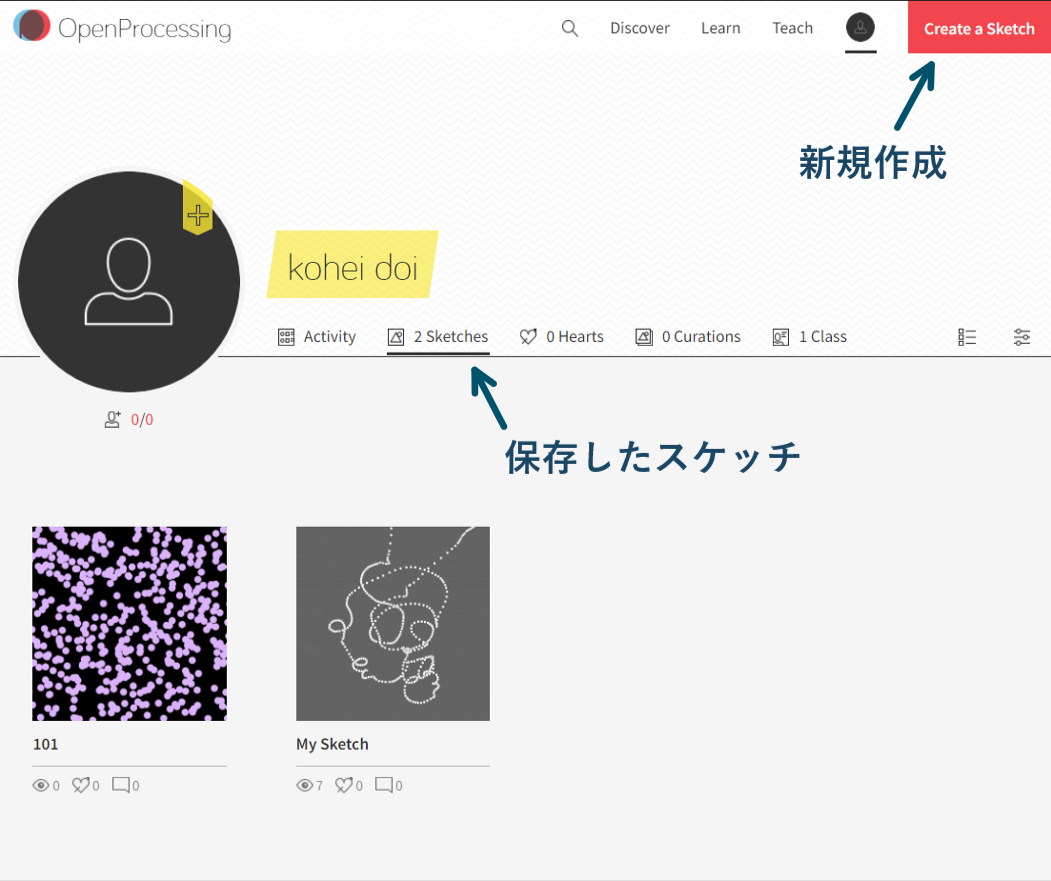
Task: Click the comment icon for 101
Action: click(x=121, y=784)
